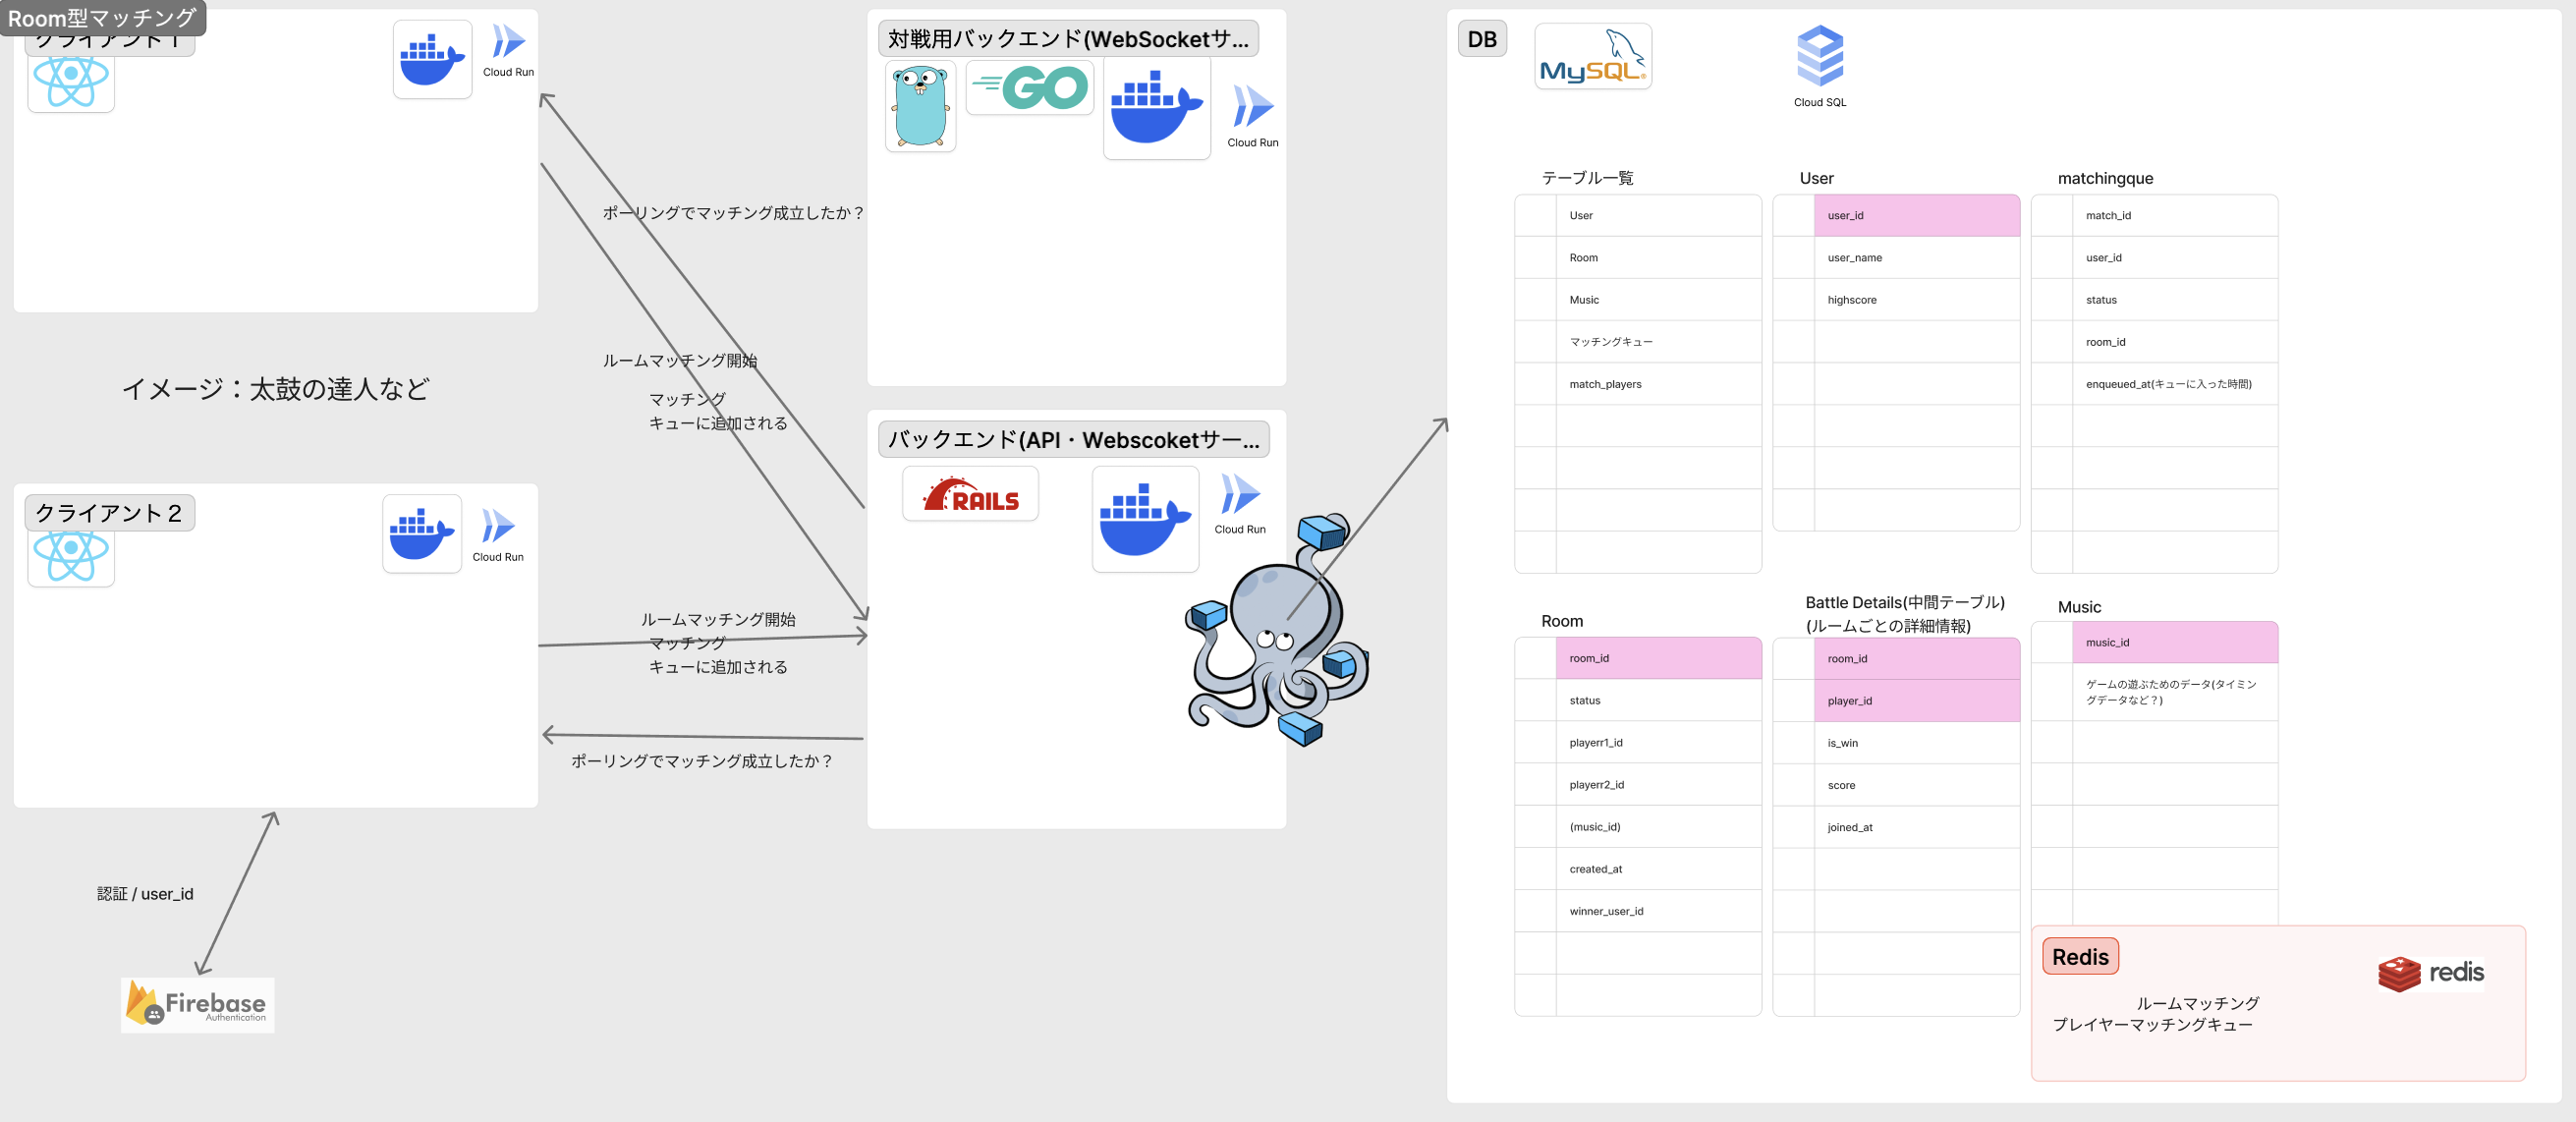Select the Rails logo
This screenshot has width=2576, height=1122.
970,494
